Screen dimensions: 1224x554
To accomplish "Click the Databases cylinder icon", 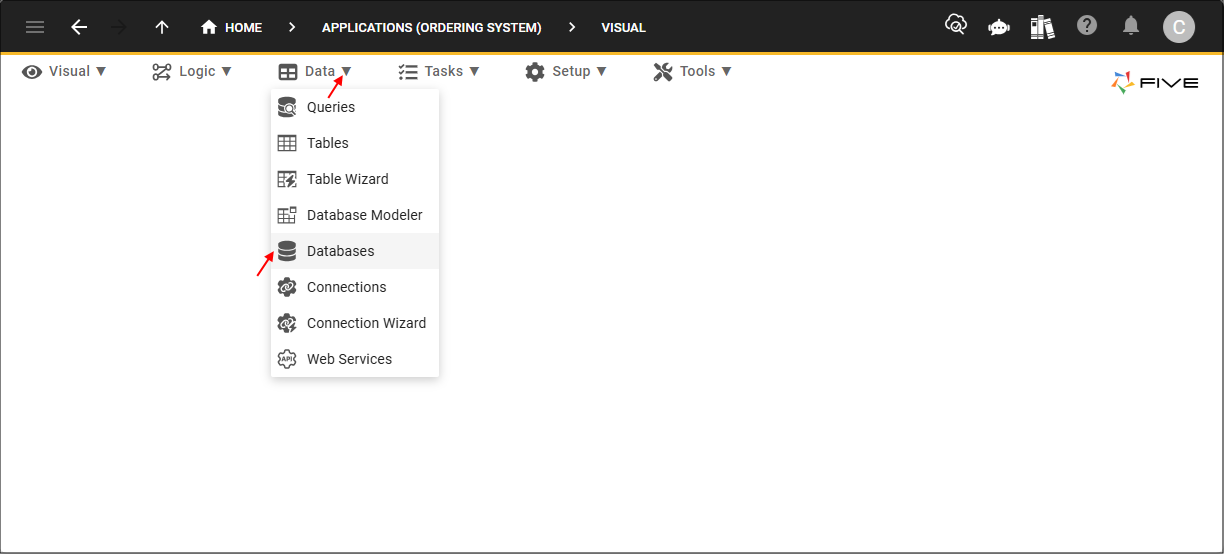I will (x=287, y=251).
